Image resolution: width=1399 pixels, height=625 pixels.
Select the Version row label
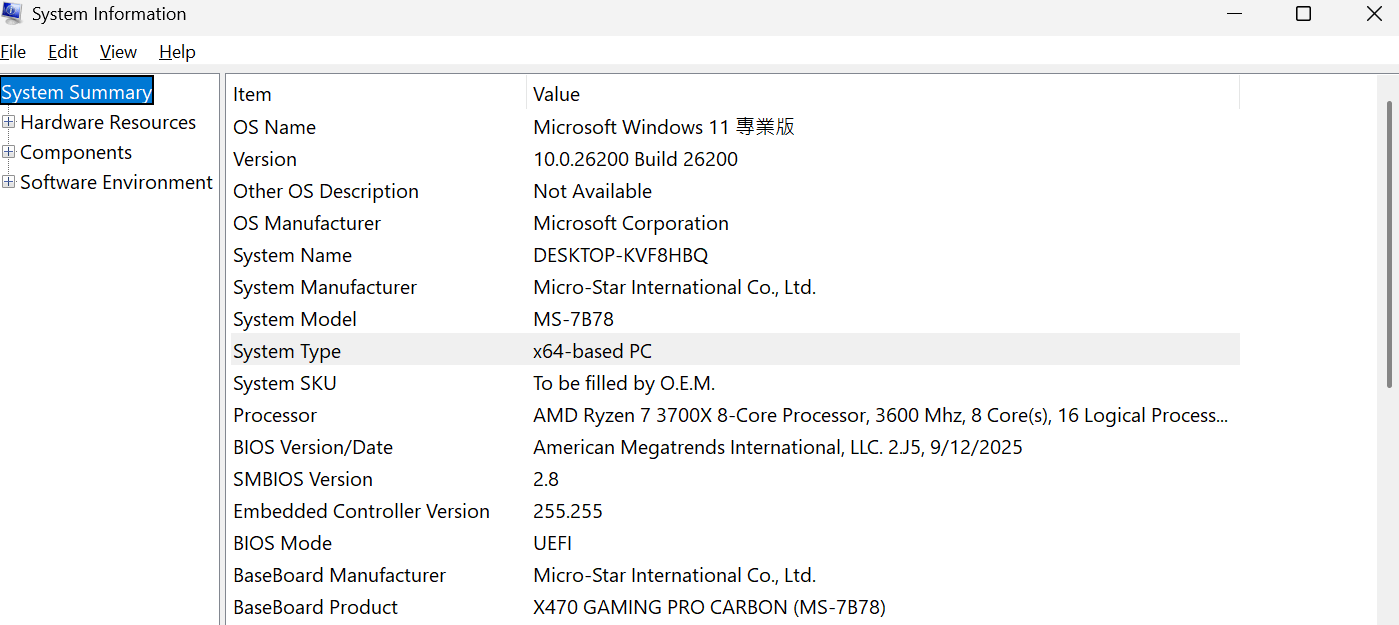point(265,159)
